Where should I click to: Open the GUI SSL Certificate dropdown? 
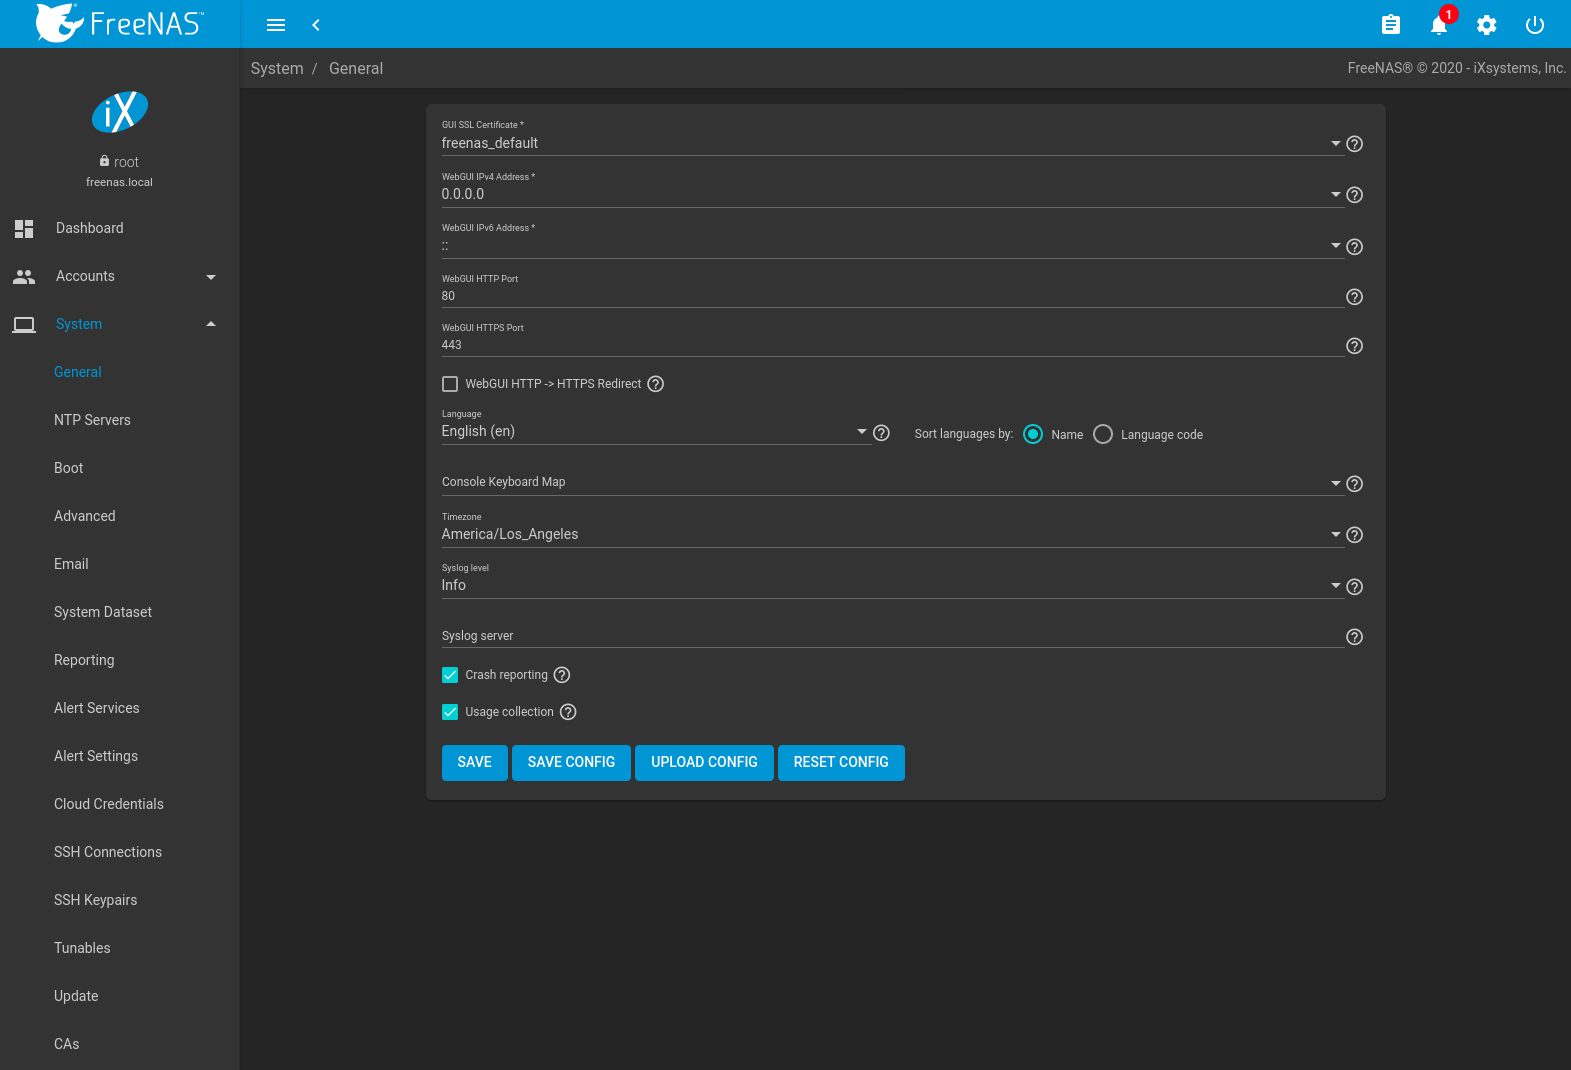[886, 143]
